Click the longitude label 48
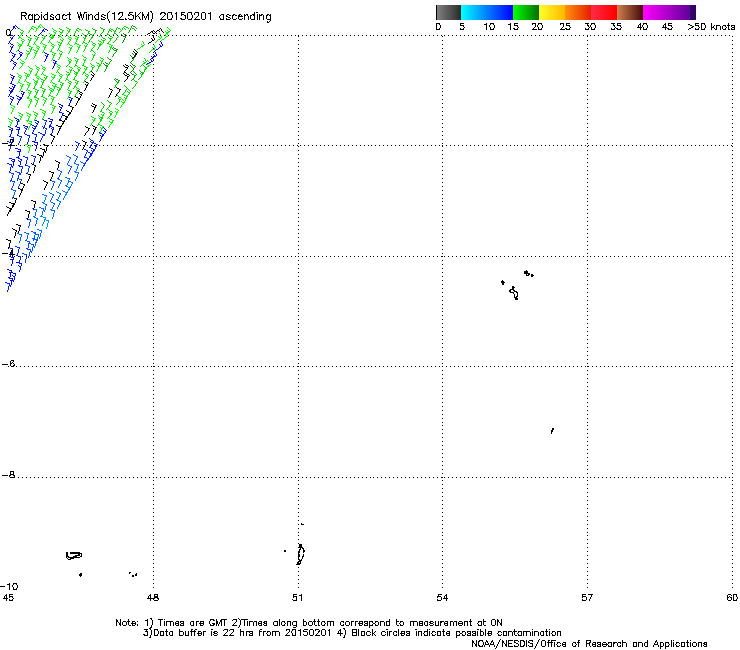This screenshot has height=650, width=740. [x=153, y=598]
